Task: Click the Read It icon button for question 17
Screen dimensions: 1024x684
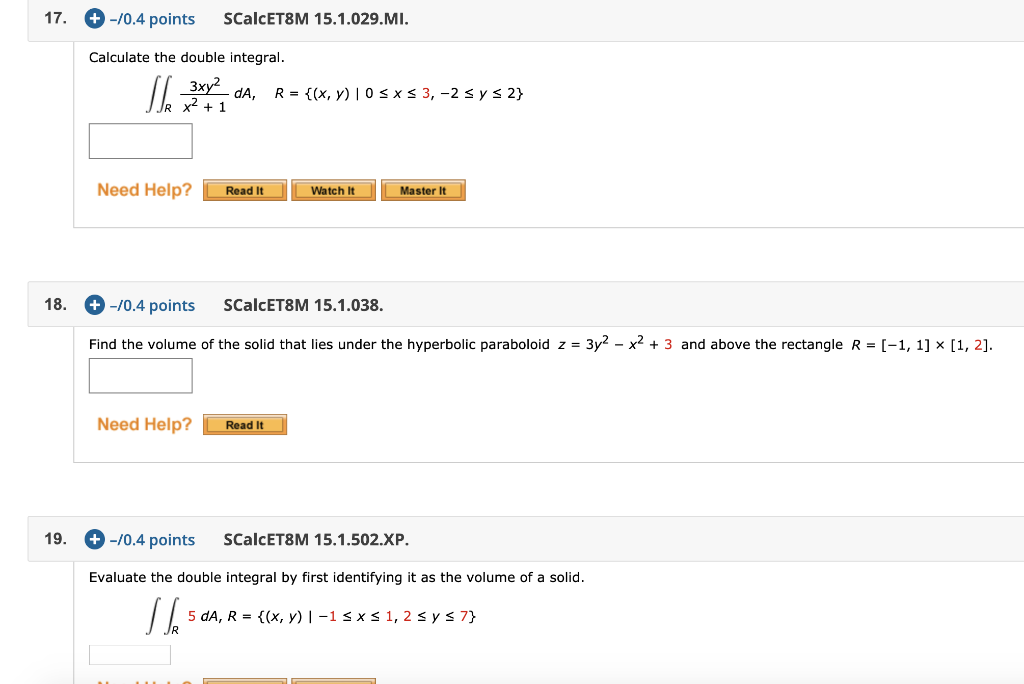Action: (x=244, y=190)
